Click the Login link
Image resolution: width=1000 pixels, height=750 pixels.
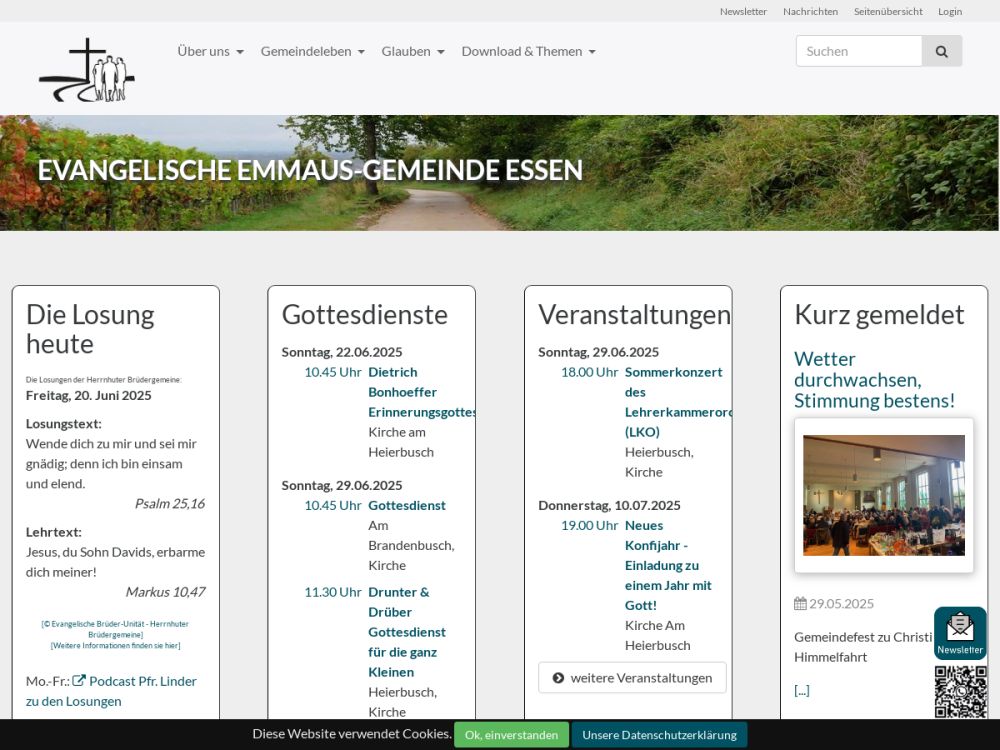click(x=949, y=11)
